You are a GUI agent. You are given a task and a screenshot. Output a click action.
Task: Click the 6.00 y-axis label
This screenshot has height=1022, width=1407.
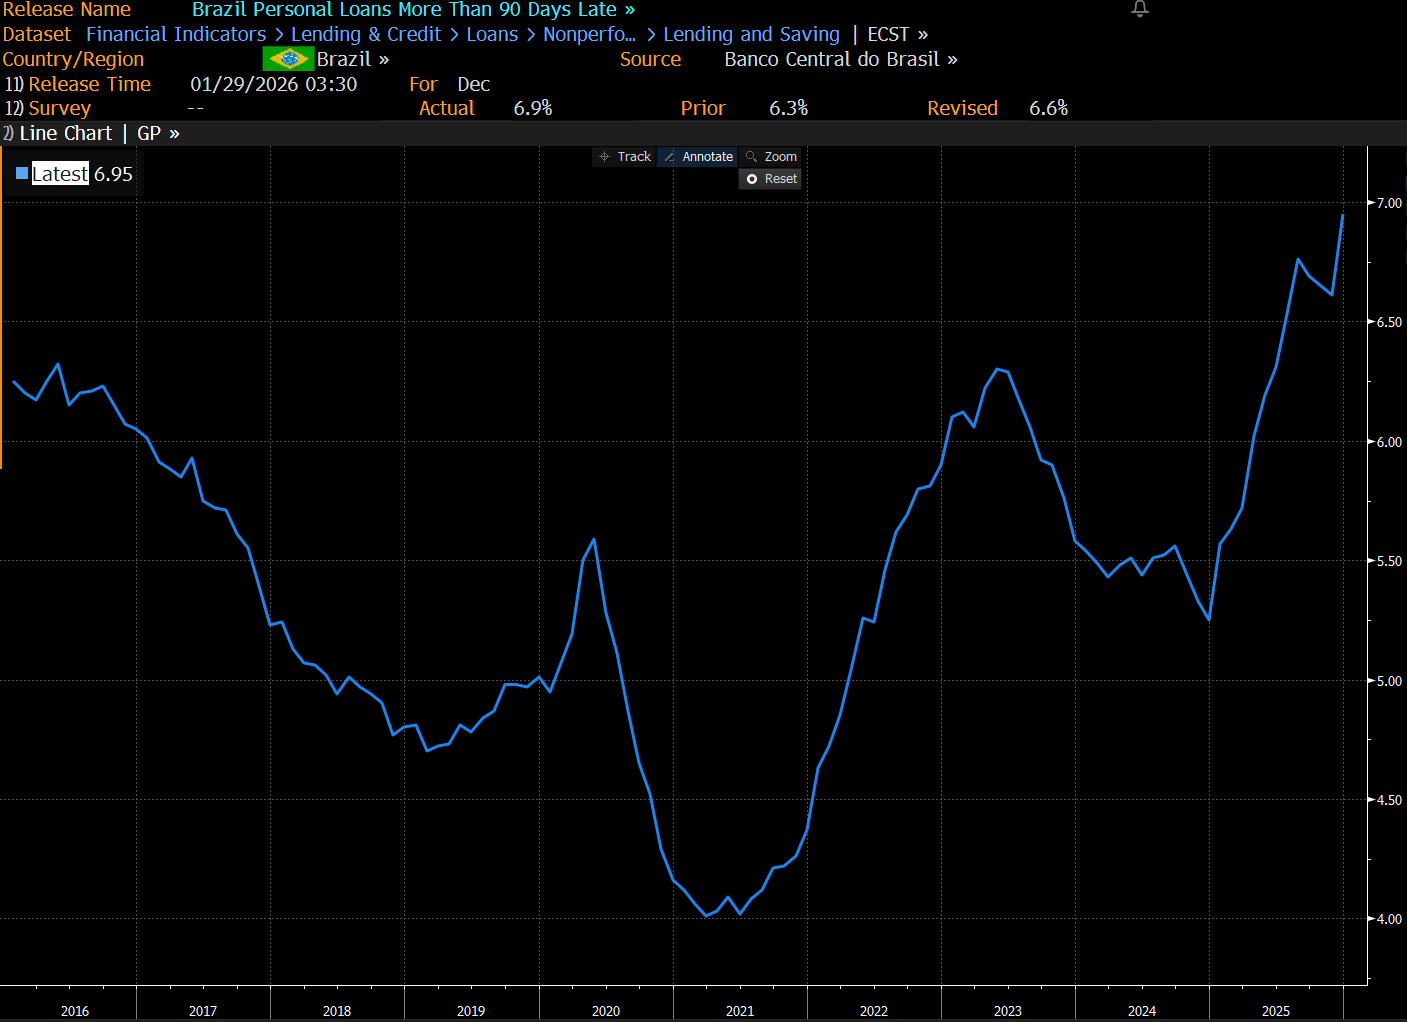(x=1389, y=442)
